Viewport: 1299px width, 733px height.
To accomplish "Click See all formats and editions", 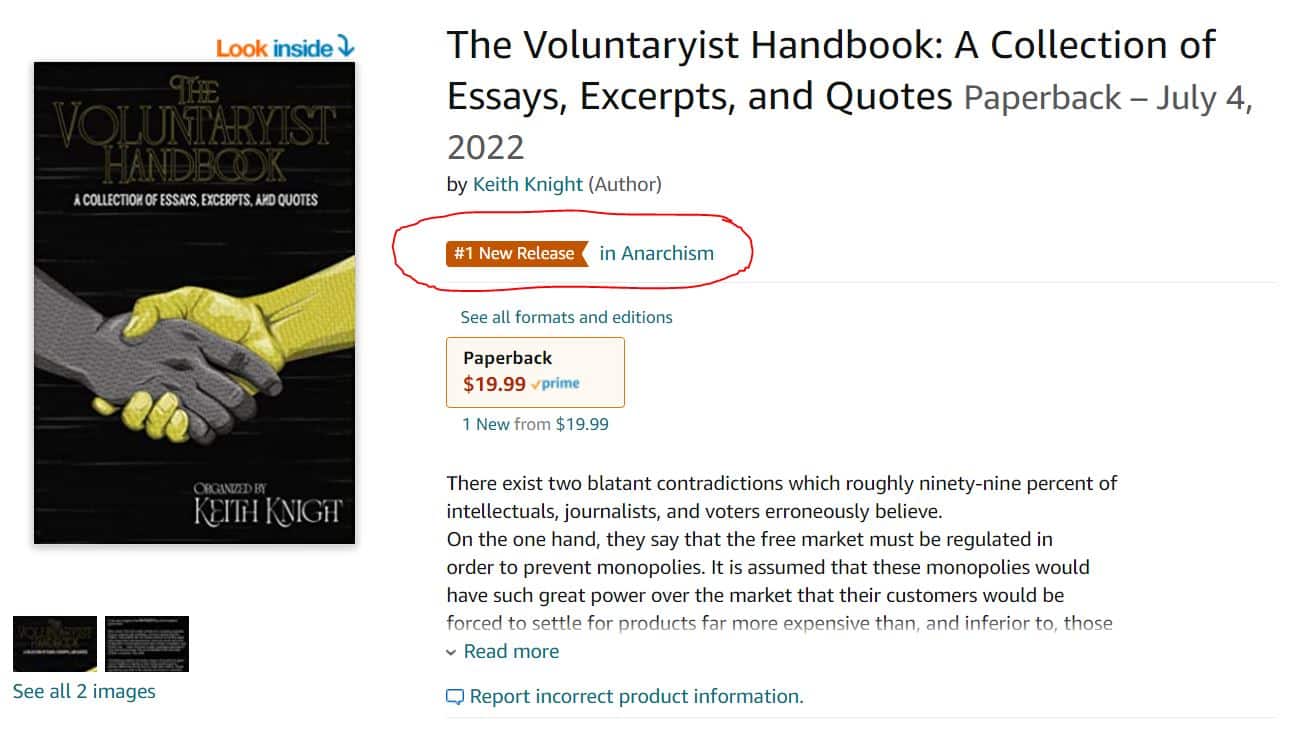I will tap(566, 317).
